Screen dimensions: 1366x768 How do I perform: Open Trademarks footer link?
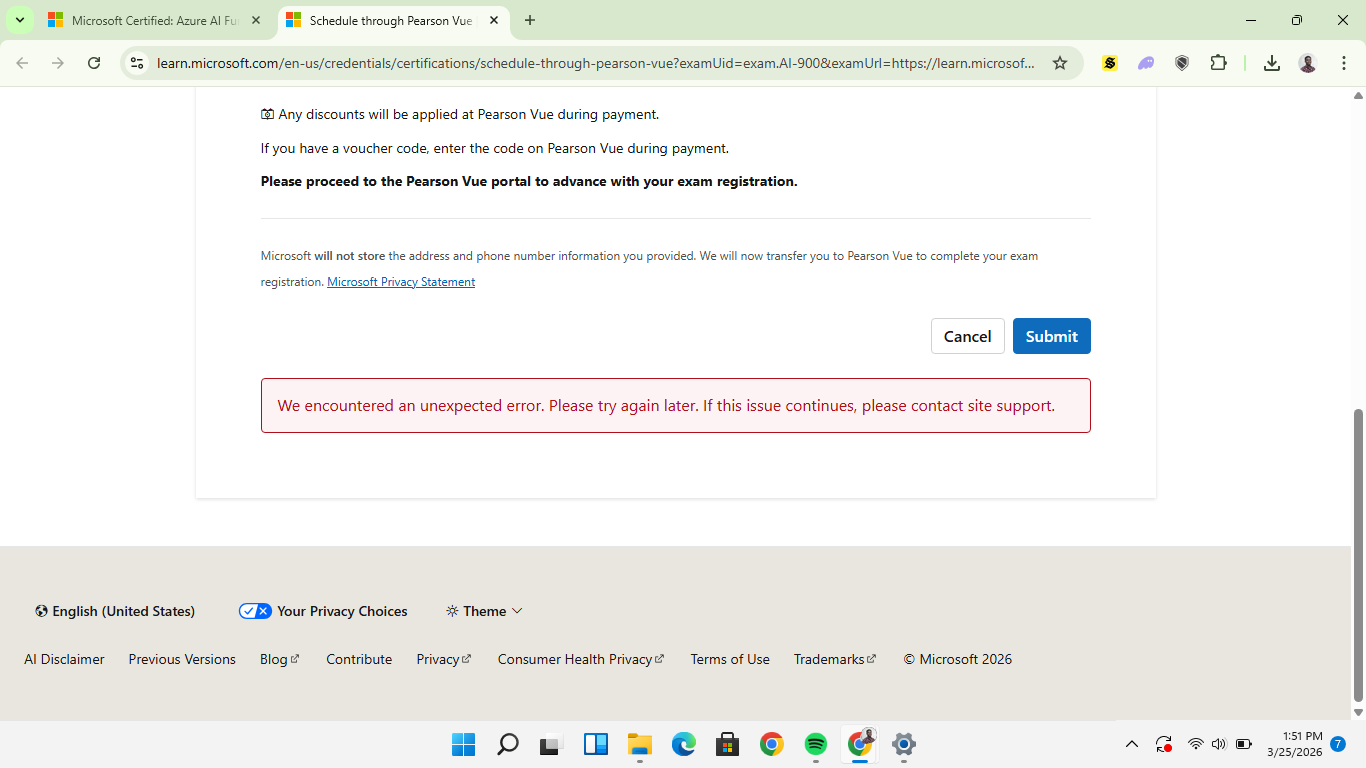pyautogui.click(x=835, y=659)
